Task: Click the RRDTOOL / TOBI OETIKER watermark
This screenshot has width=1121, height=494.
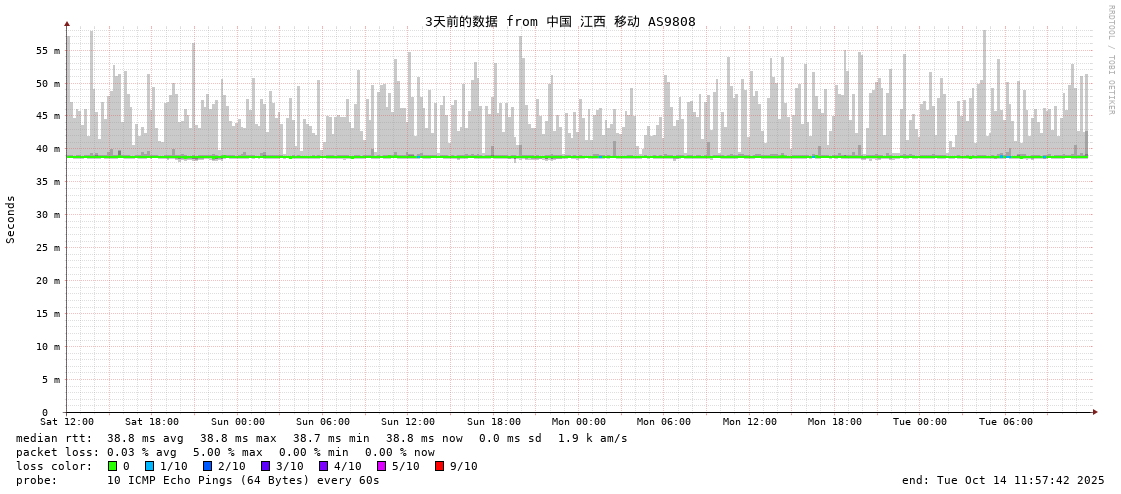Action: click(1110, 59)
